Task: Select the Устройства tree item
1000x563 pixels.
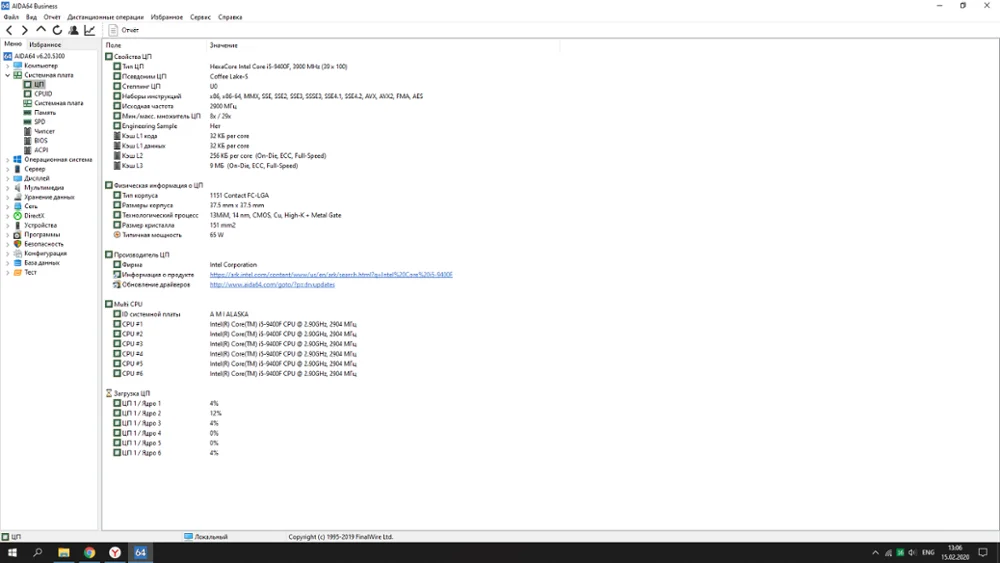Action: point(40,226)
